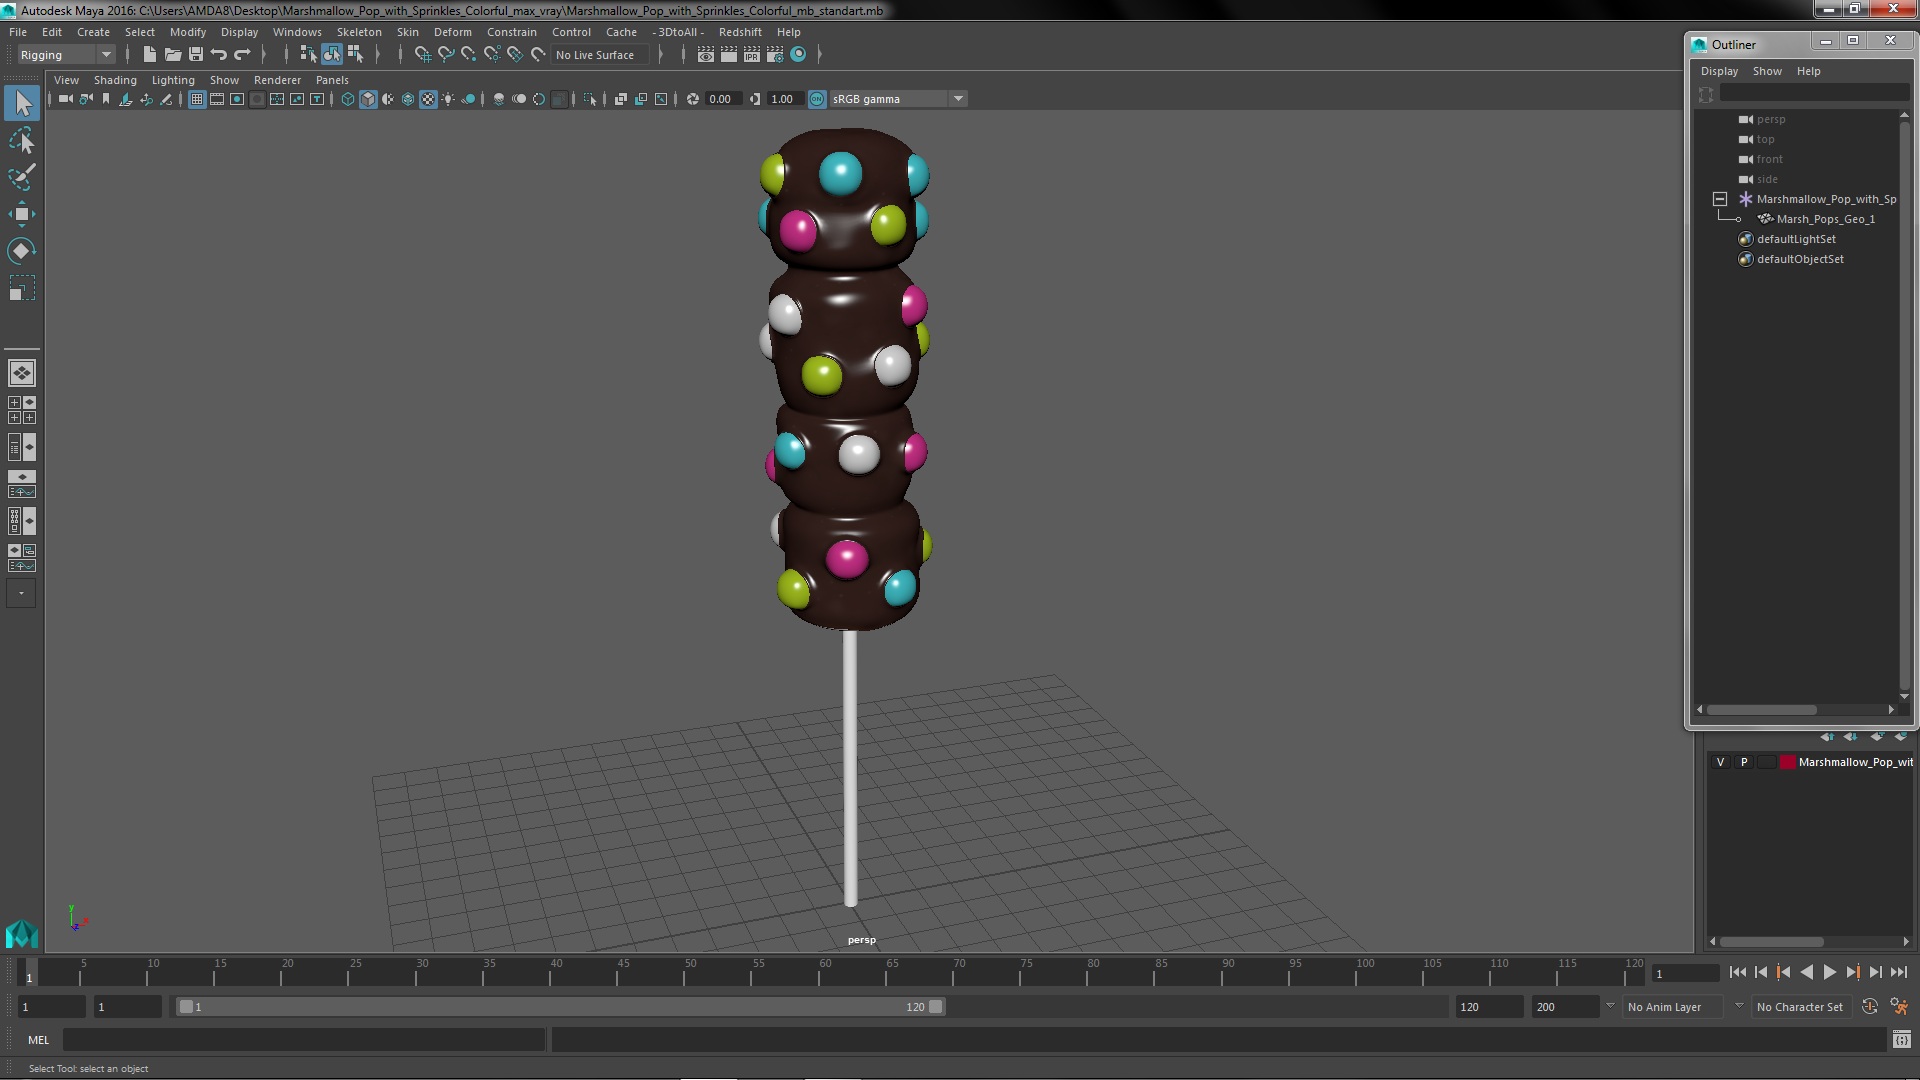Open the File menu
The width and height of the screenshot is (1920, 1080).
(18, 32)
